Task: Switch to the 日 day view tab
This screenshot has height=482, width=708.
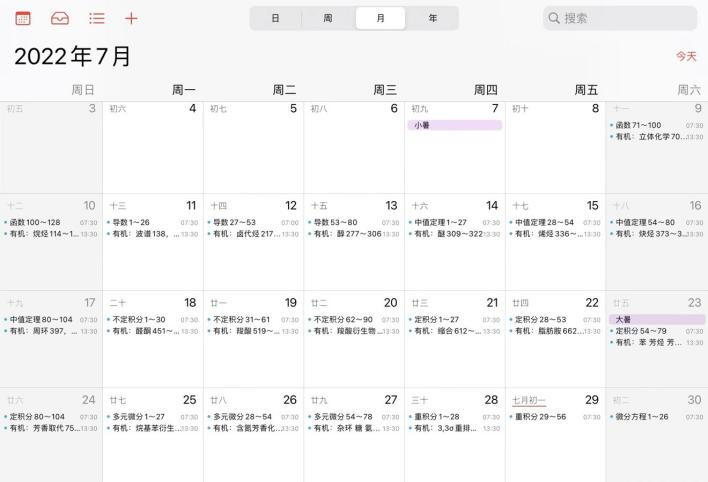Action: 276,18
